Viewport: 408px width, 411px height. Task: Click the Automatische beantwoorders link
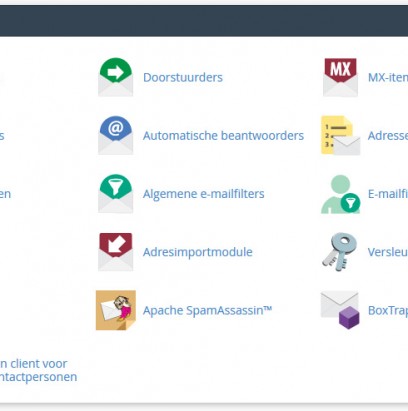223,136
